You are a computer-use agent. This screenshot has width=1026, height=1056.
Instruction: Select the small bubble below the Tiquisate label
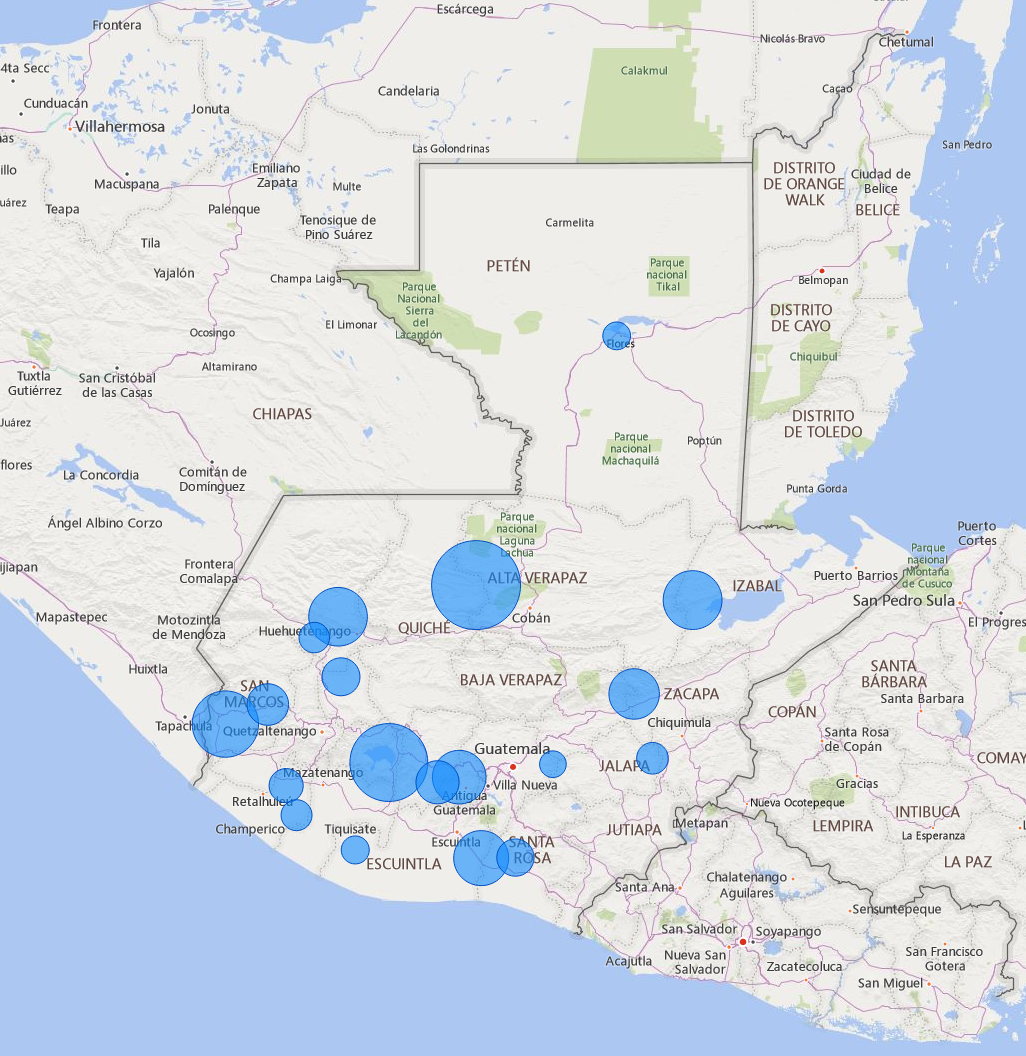(x=355, y=850)
